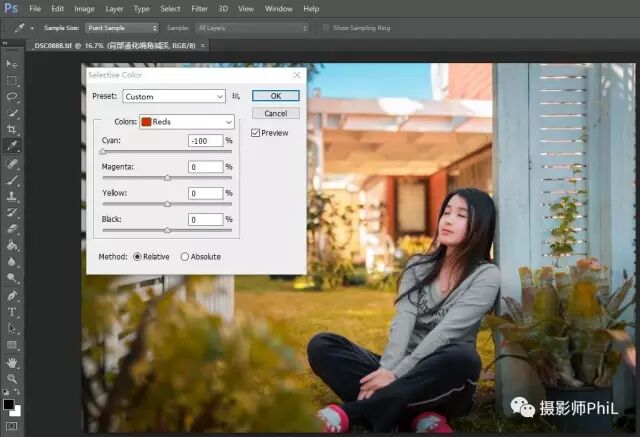Screen dimensions: 640x437
Task: Click the Yellow percentage input field
Action: [206, 193]
